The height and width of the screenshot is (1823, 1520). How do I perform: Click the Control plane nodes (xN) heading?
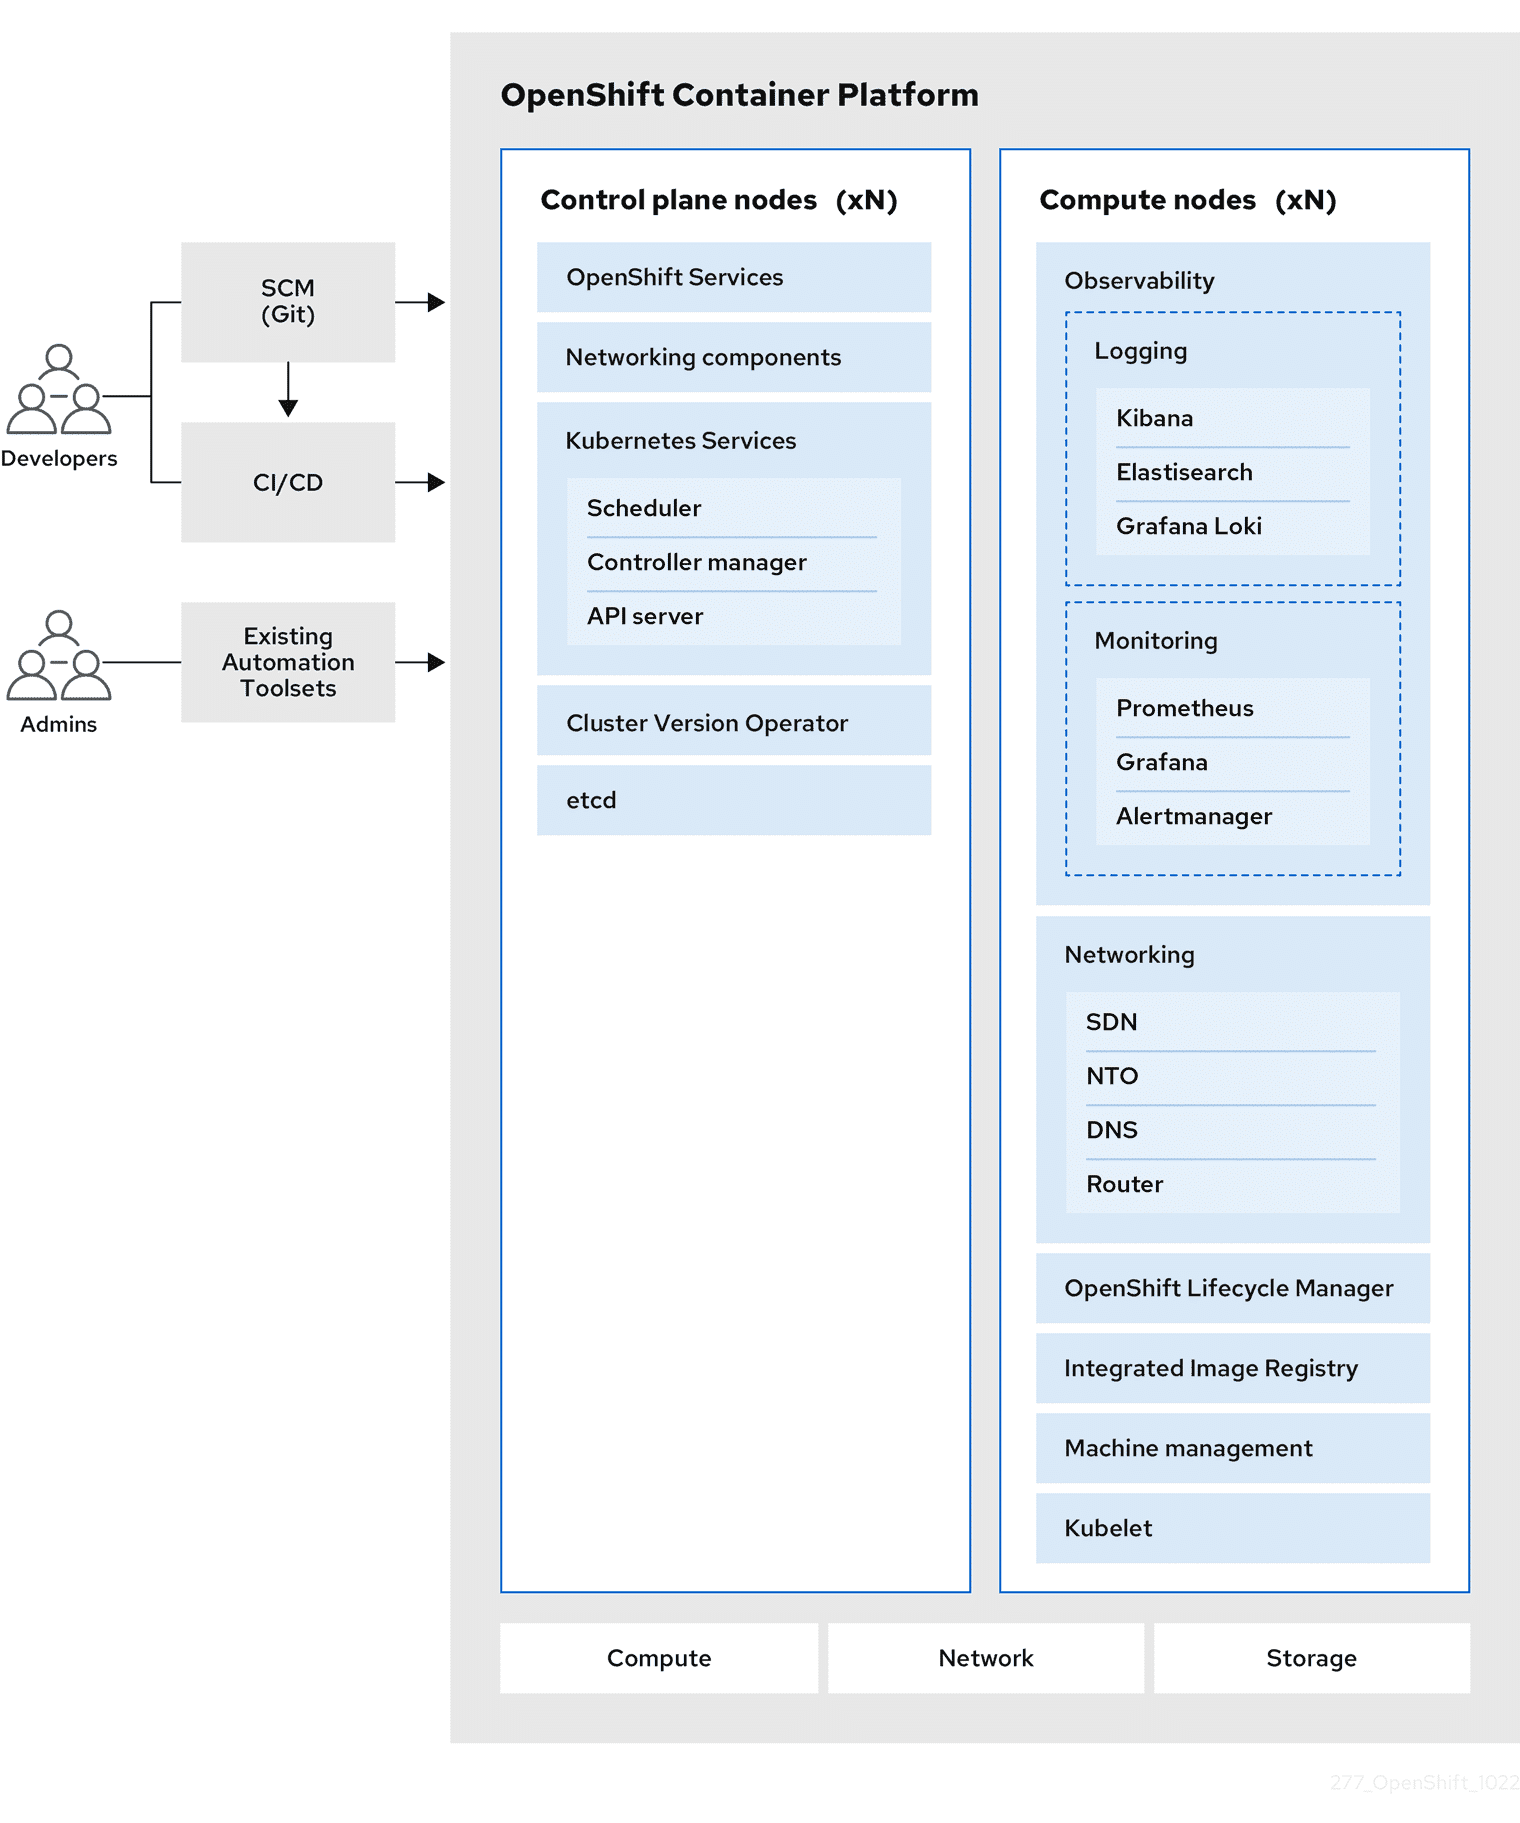(719, 200)
